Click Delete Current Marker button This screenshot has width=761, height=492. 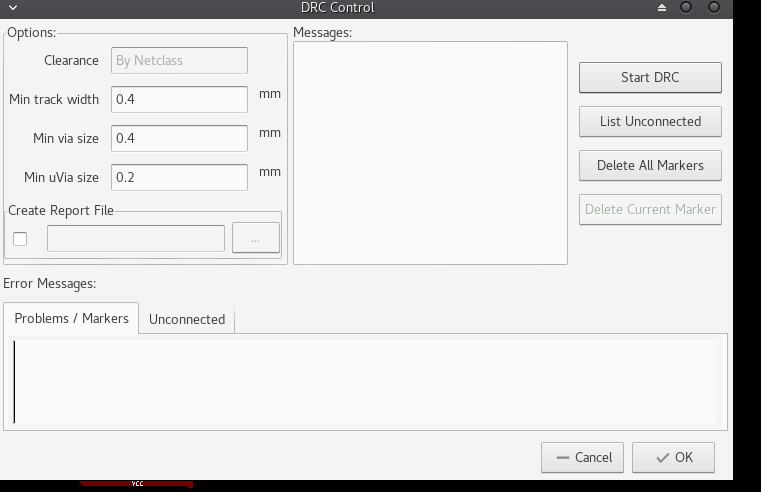click(x=650, y=210)
